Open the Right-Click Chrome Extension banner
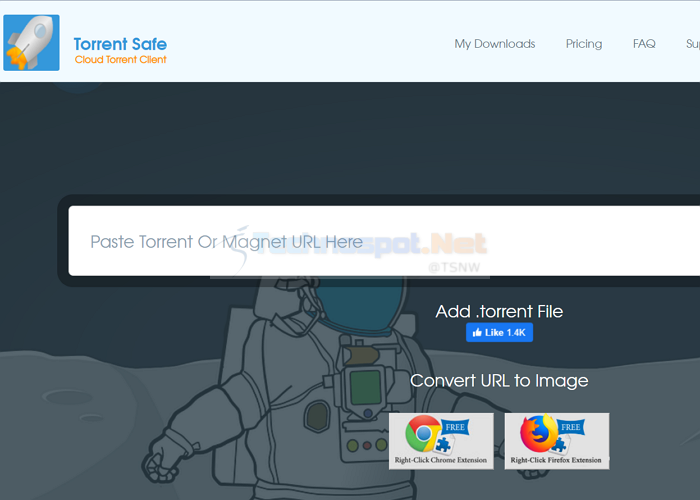Screen dimensions: 700x500 [x=441, y=441]
